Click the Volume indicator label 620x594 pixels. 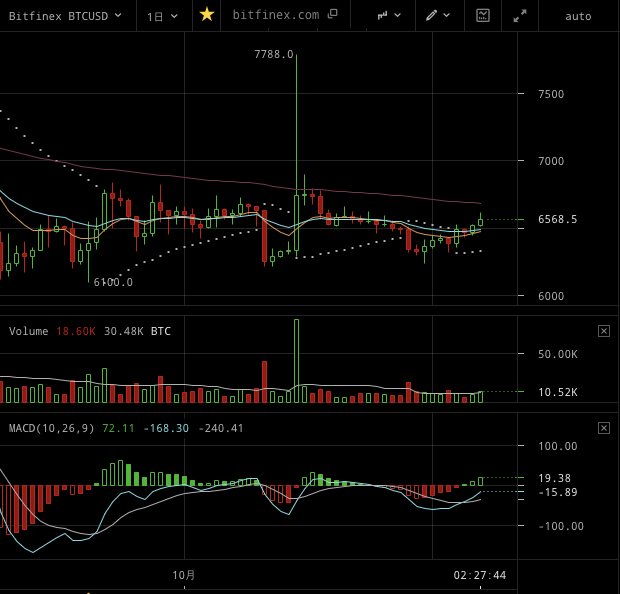click(x=28, y=331)
